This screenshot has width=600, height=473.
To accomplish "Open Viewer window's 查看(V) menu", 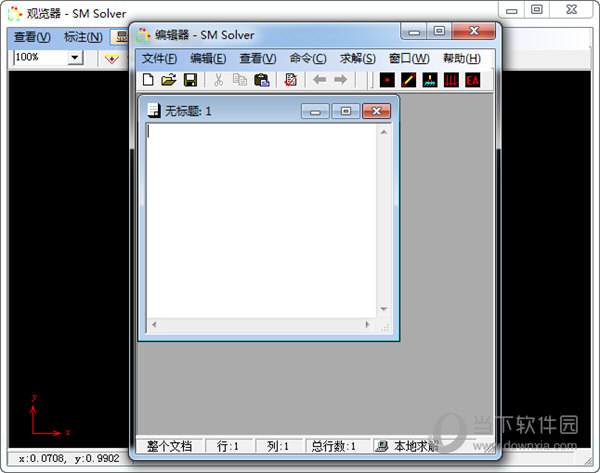I will point(32,37).
